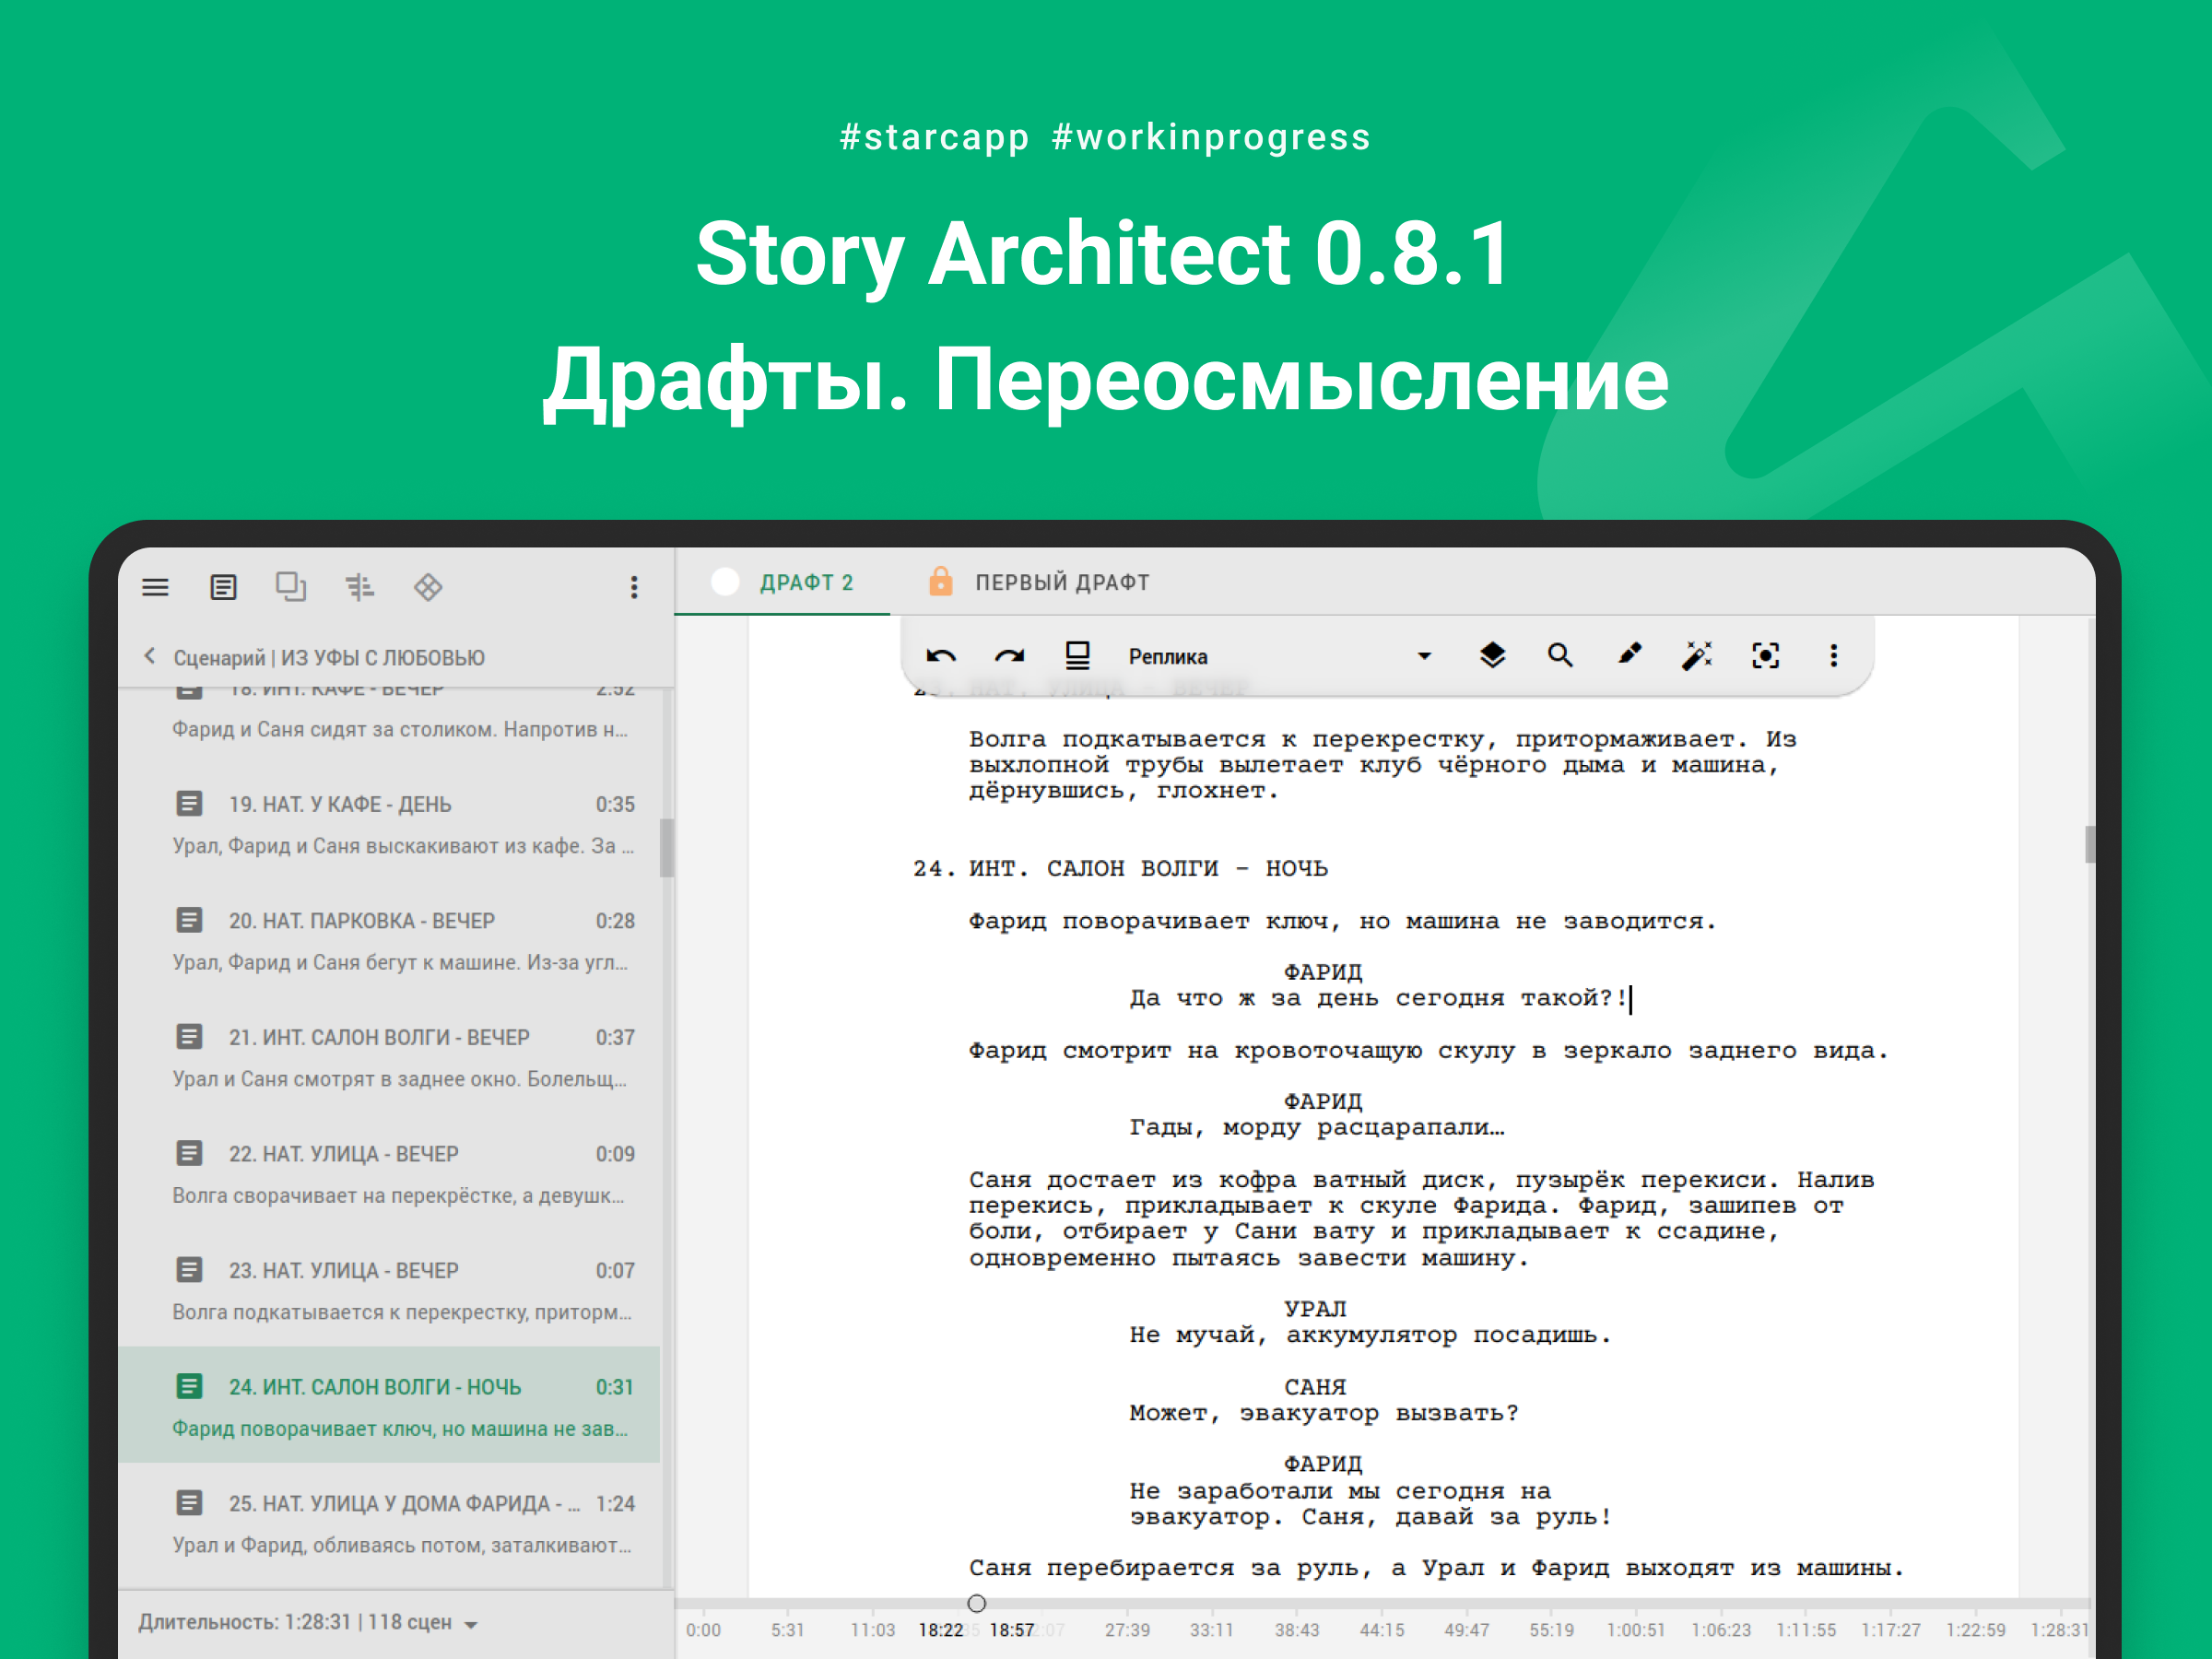
Task: Click the redo arrow in editor toolbar
Action: coord(1009,656)
